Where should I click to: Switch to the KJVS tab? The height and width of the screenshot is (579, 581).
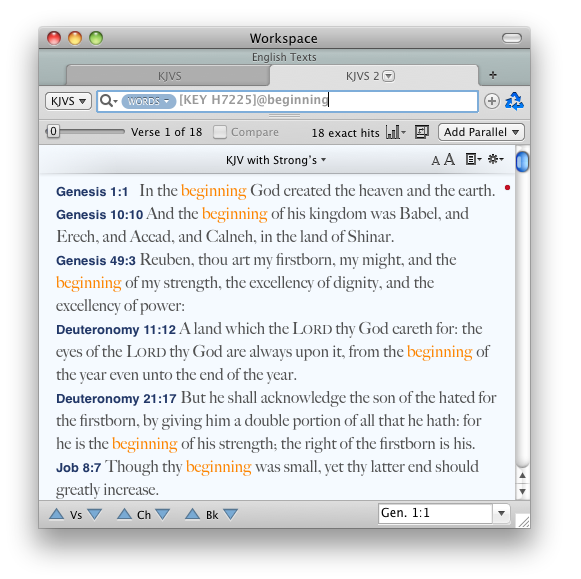tap(169, 76)
